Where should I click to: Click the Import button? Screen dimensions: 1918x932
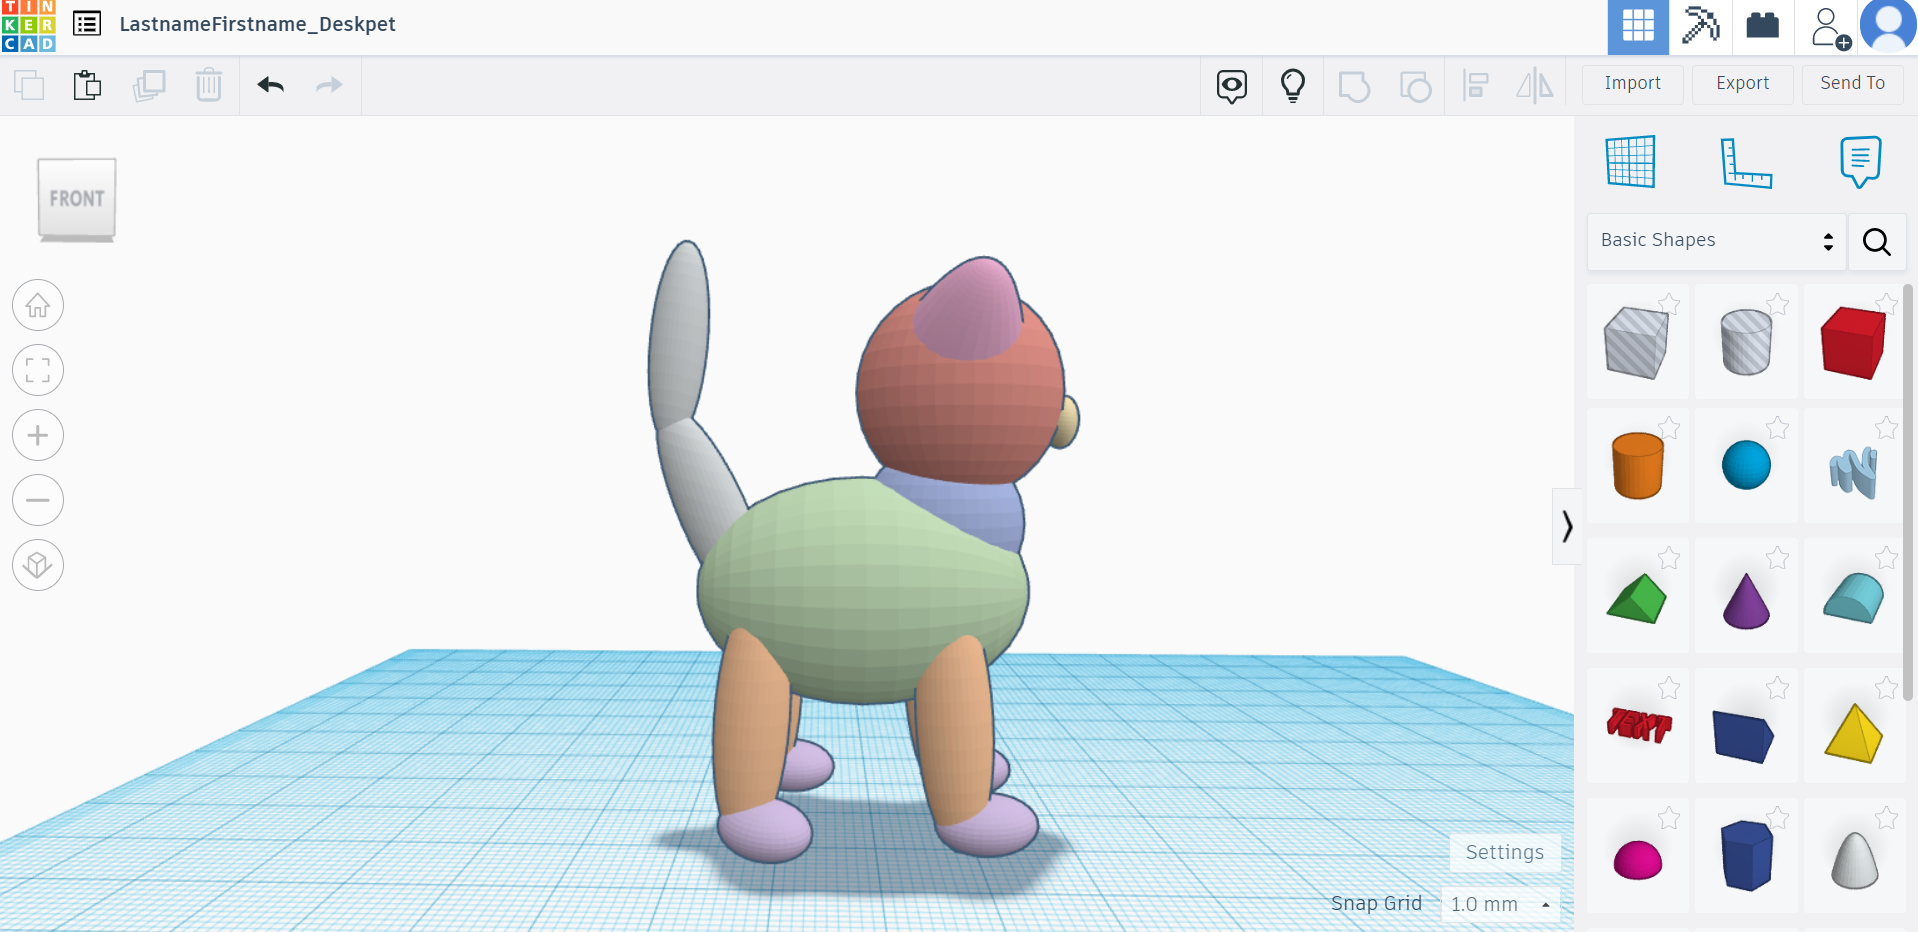pyautogui.click(x=1632, y=84)
